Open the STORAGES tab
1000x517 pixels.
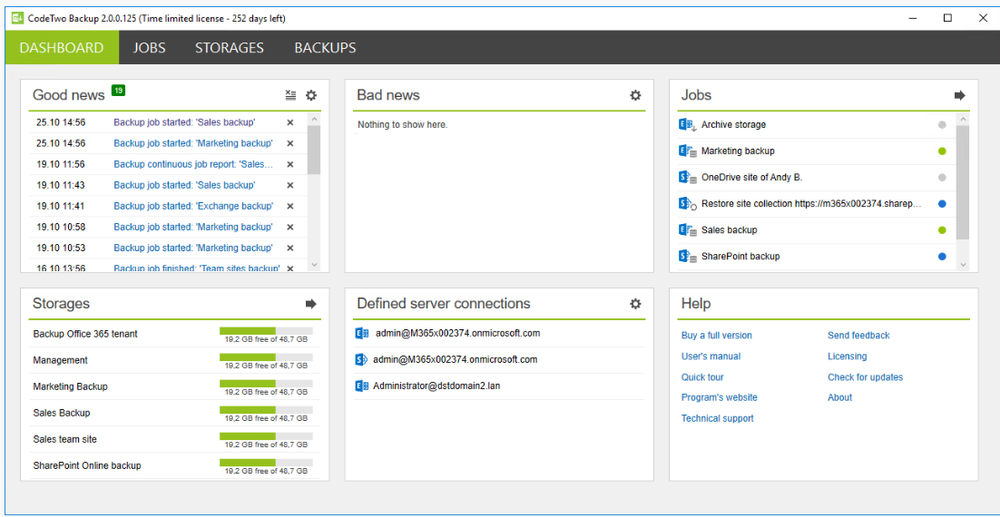pyautogui.click(x=230, y=48)
